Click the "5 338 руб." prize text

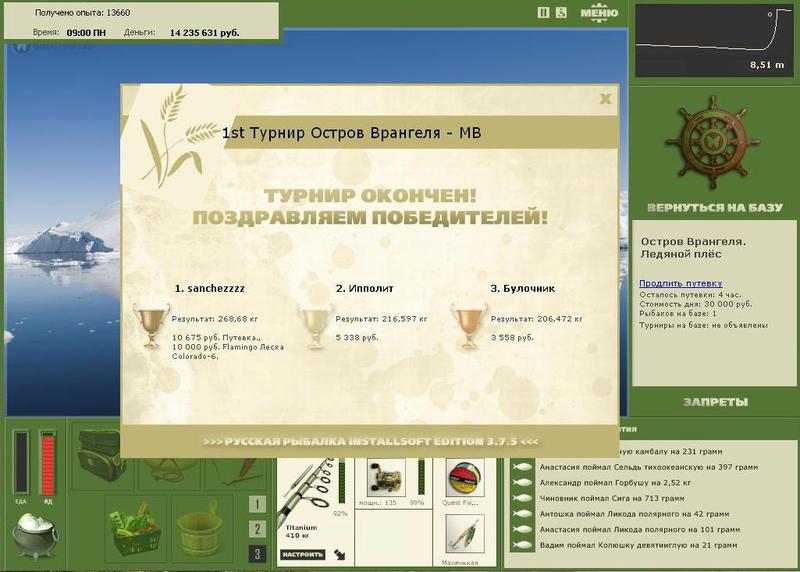click(357, 337)
